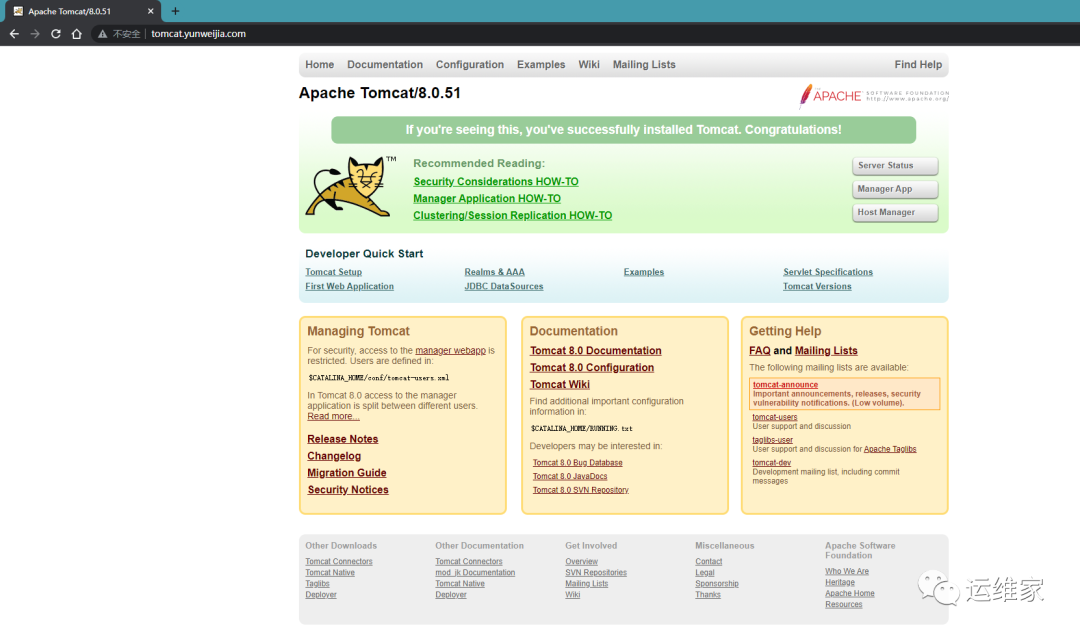The width and height of the screenshot is (1080, 637).
Task: Click the Host Manager button
Action: (x=895, y=213)
